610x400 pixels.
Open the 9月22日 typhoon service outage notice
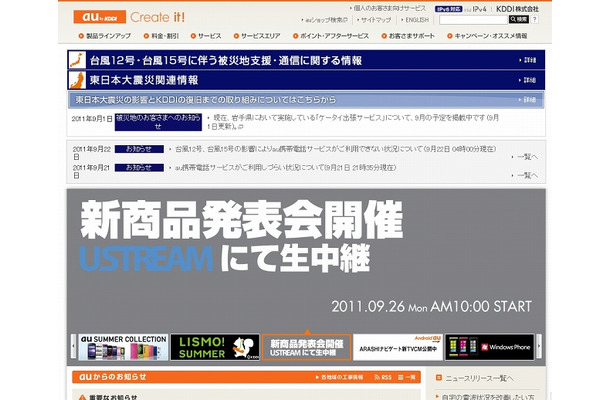(x=335, y=149)
